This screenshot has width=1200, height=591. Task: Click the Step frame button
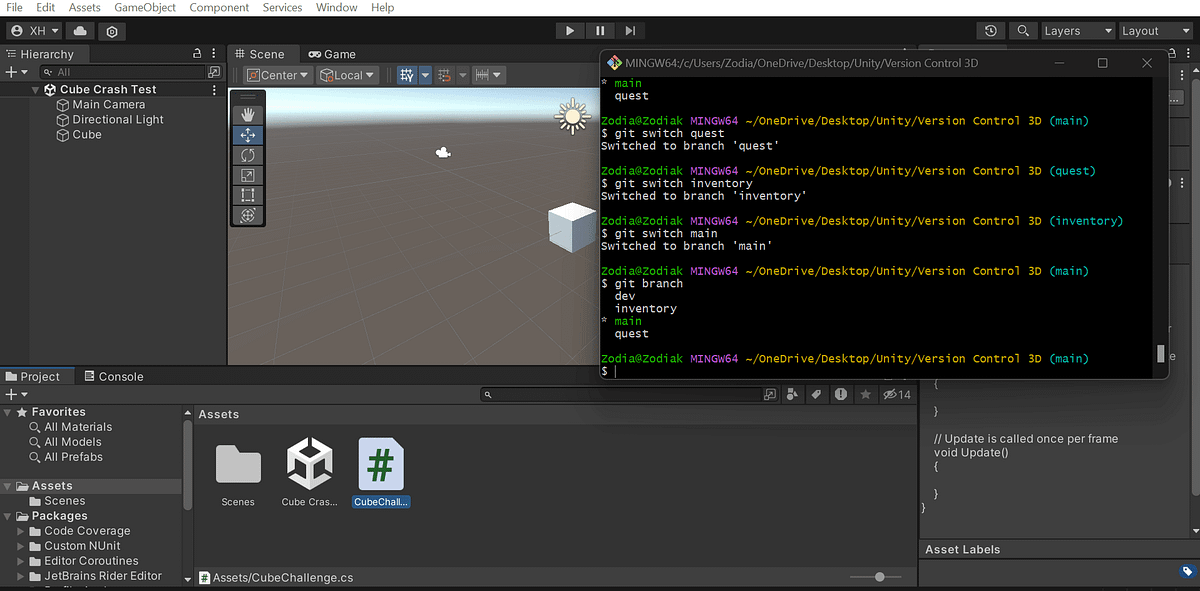pyautogui.click(x=629, y=31)
